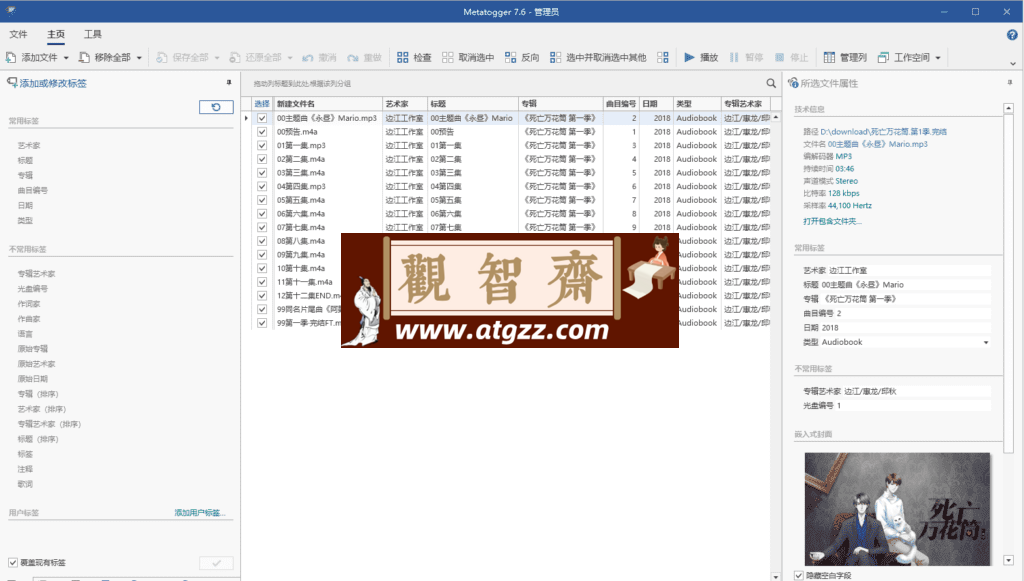The image size is (1024, 581).
Task: Click the Metatogger app icon in title bar
Action: (11, 11)
